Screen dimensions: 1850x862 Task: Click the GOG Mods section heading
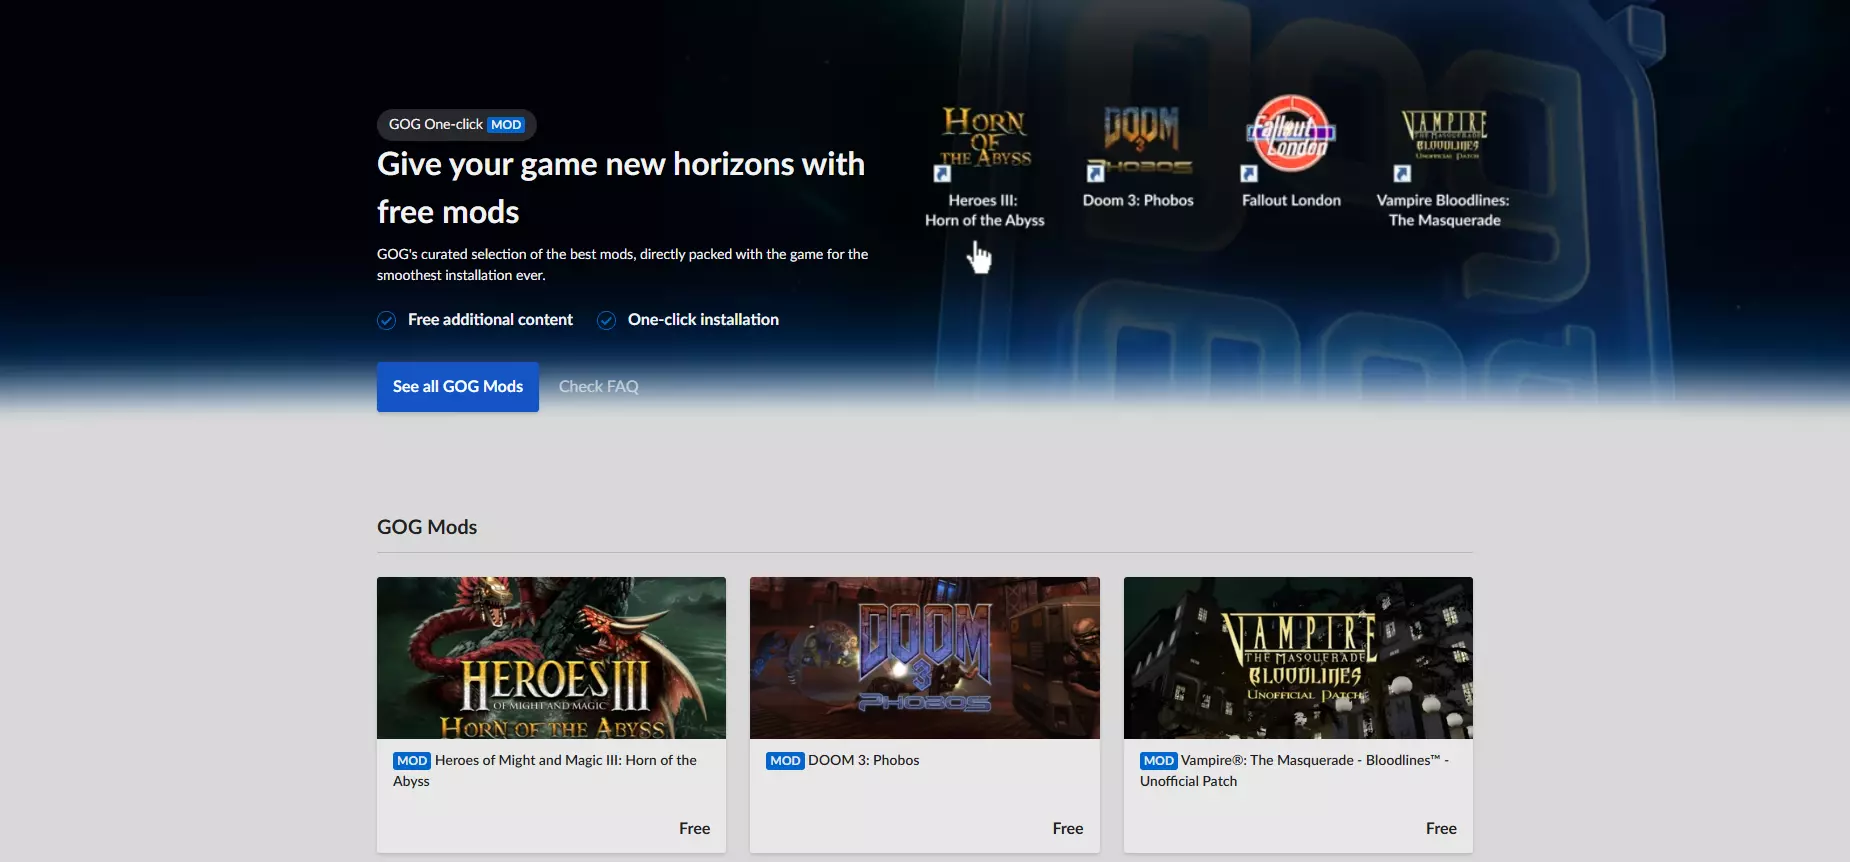(x=427, y=527)
